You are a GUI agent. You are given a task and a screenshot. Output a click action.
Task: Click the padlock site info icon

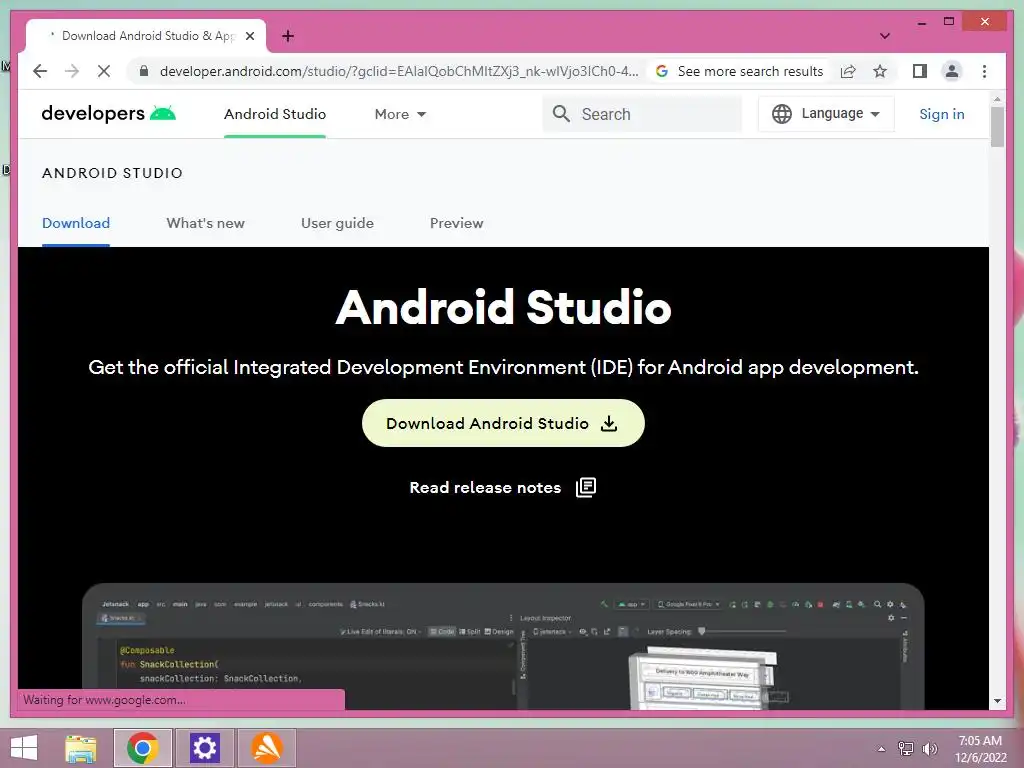(144, 71)
